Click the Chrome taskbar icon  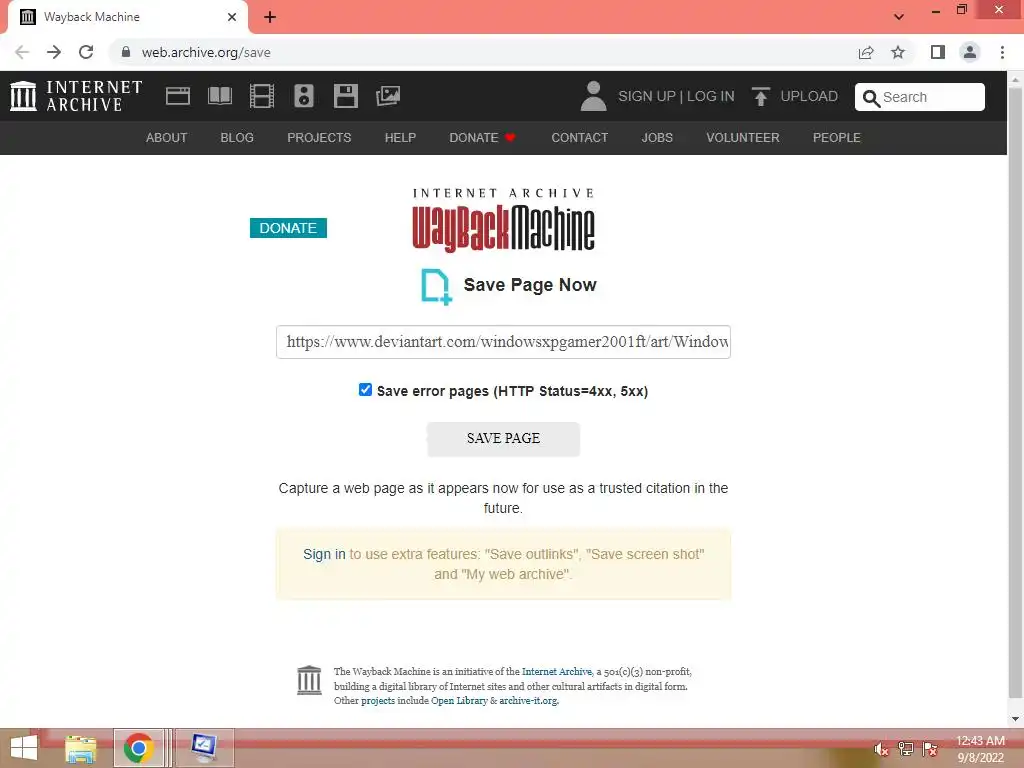[x=138, y=748]
